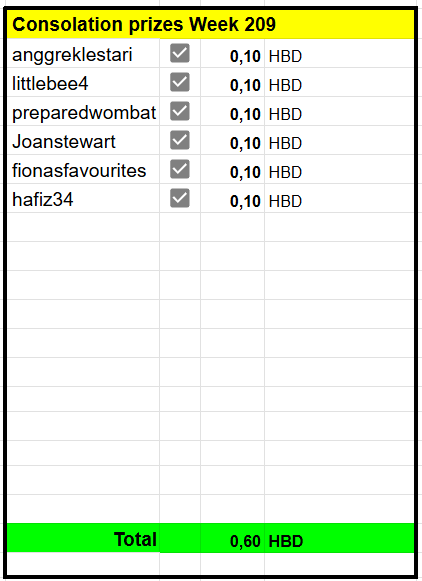Screen dimensions: 422x581
Task: Click the littlebee4 name cell
Action: [x=83, y=82]
